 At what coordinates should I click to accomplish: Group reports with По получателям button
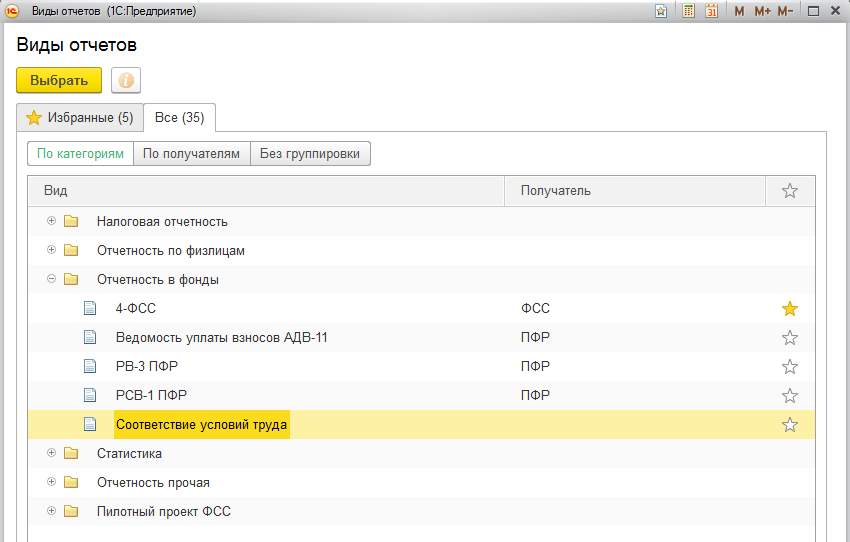[x=191, y=154]
